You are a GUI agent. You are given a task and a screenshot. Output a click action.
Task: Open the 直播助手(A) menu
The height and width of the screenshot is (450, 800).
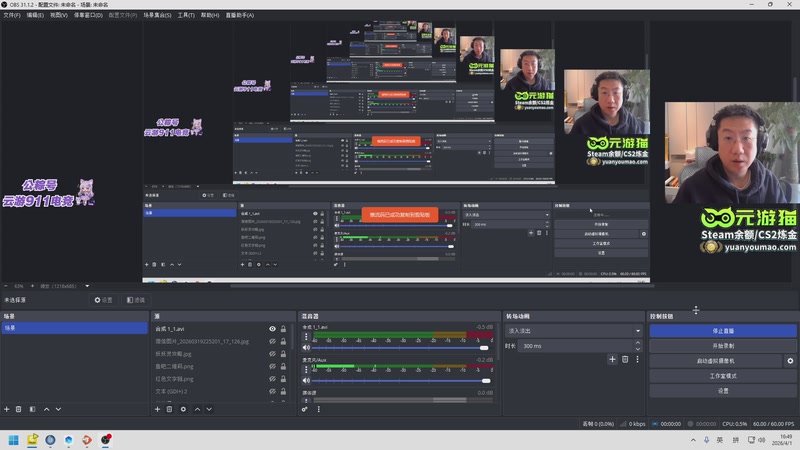(240, 15)
